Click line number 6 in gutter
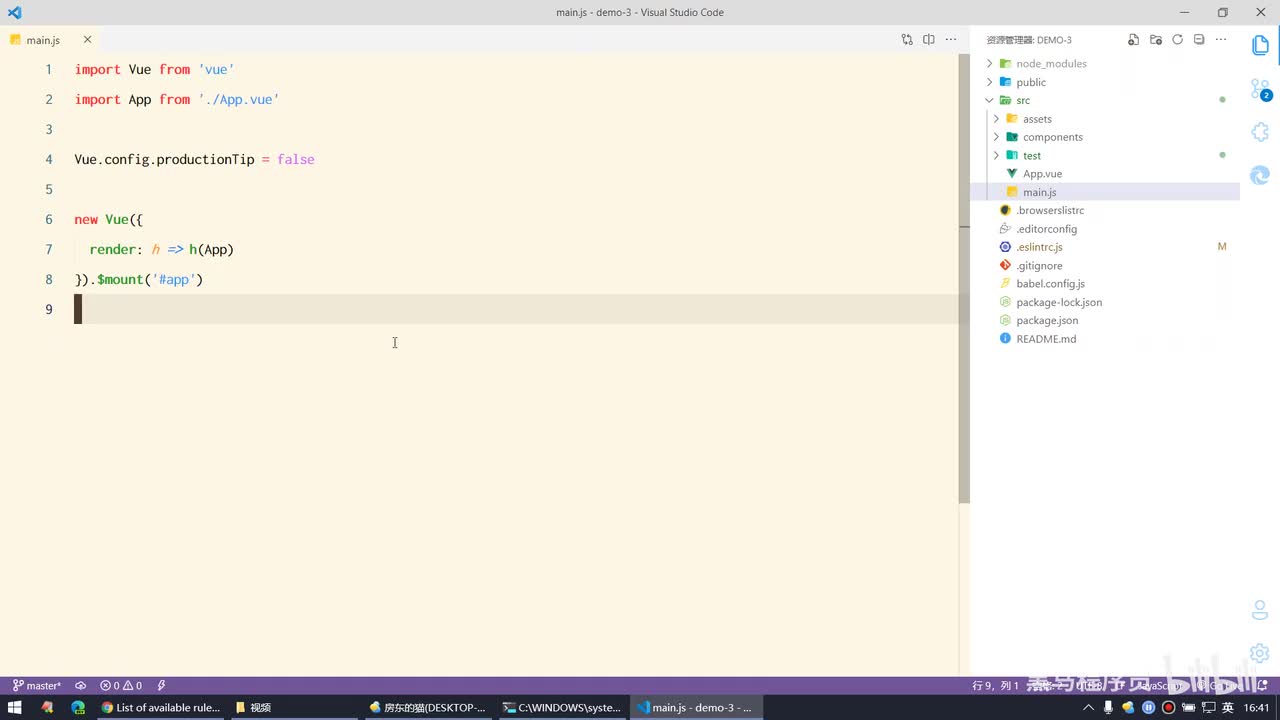Viewport: 1280px width, 720px height. (x=49, y=219)
